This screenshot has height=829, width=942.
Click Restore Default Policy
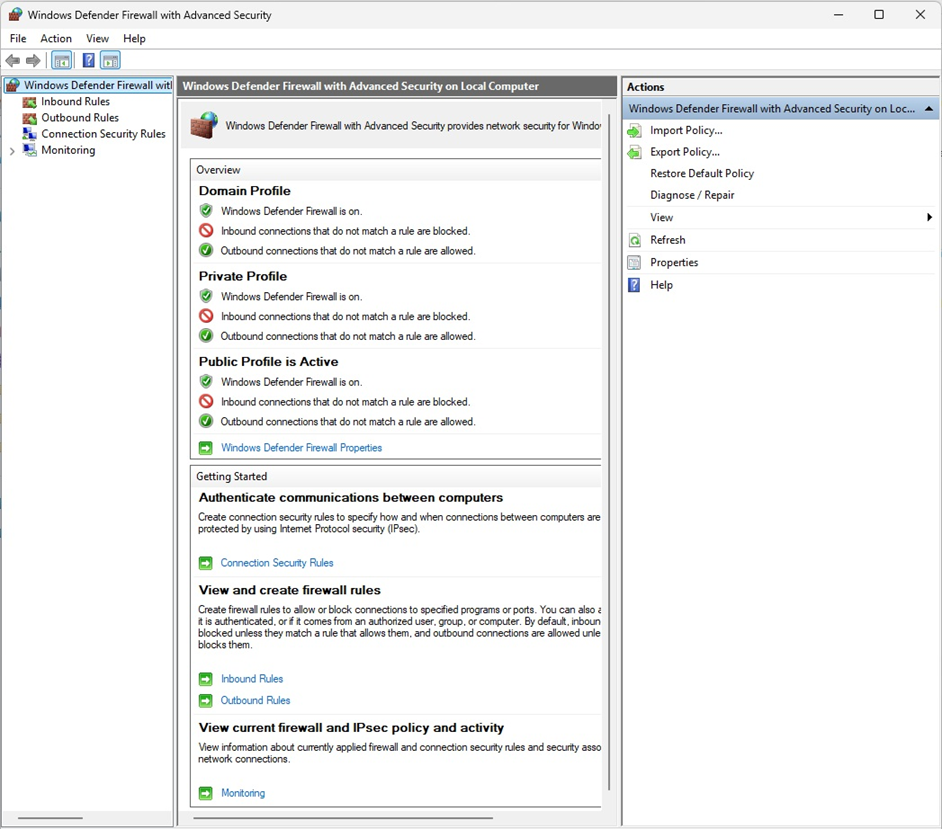coord(702,173)
